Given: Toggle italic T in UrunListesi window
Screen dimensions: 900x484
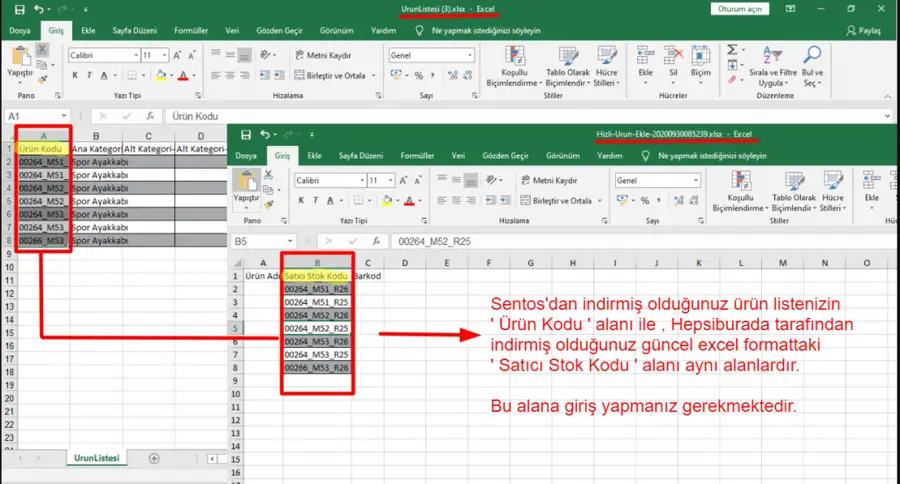Looking at the screenshot, I should click(x=89, y=75).
